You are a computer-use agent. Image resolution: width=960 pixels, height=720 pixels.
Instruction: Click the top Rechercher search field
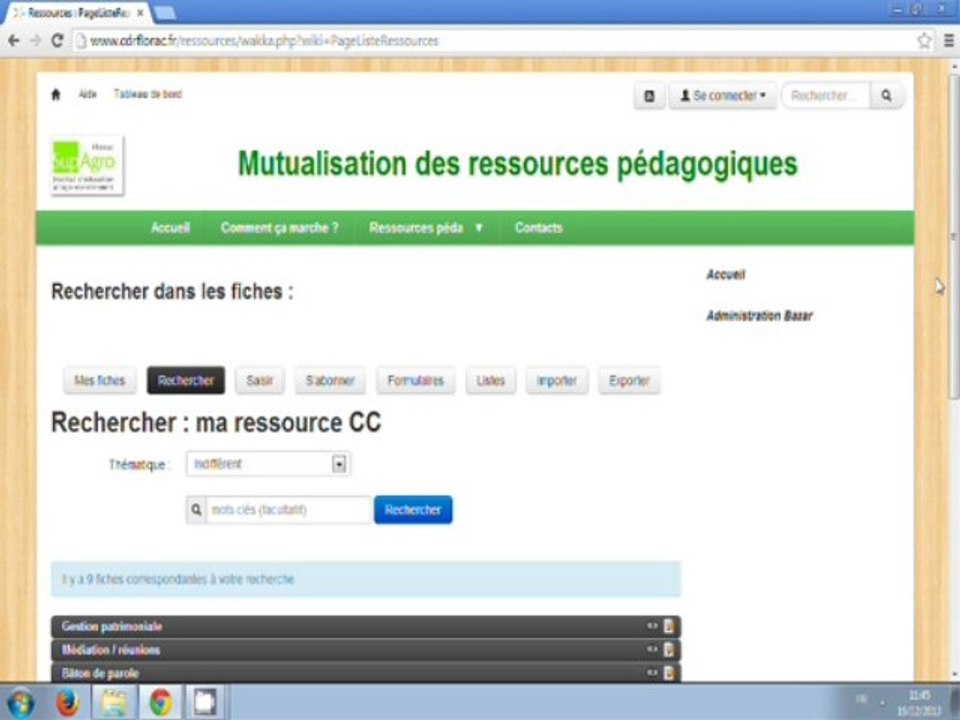(x=826, y=96)
